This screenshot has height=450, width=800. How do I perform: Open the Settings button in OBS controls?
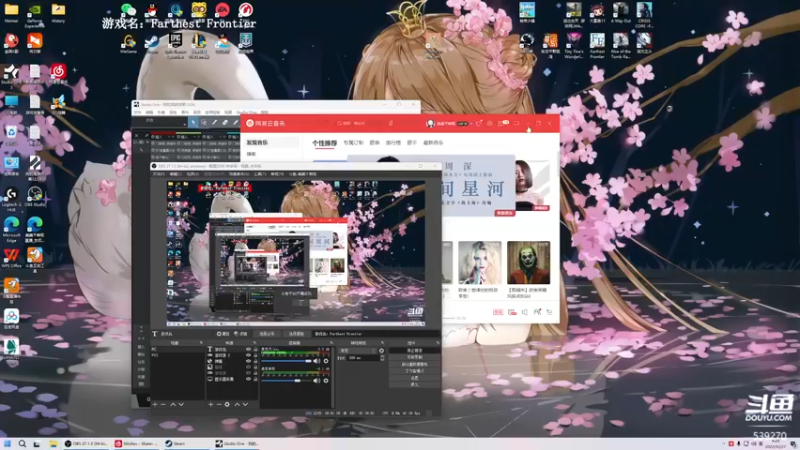point(414,378)
